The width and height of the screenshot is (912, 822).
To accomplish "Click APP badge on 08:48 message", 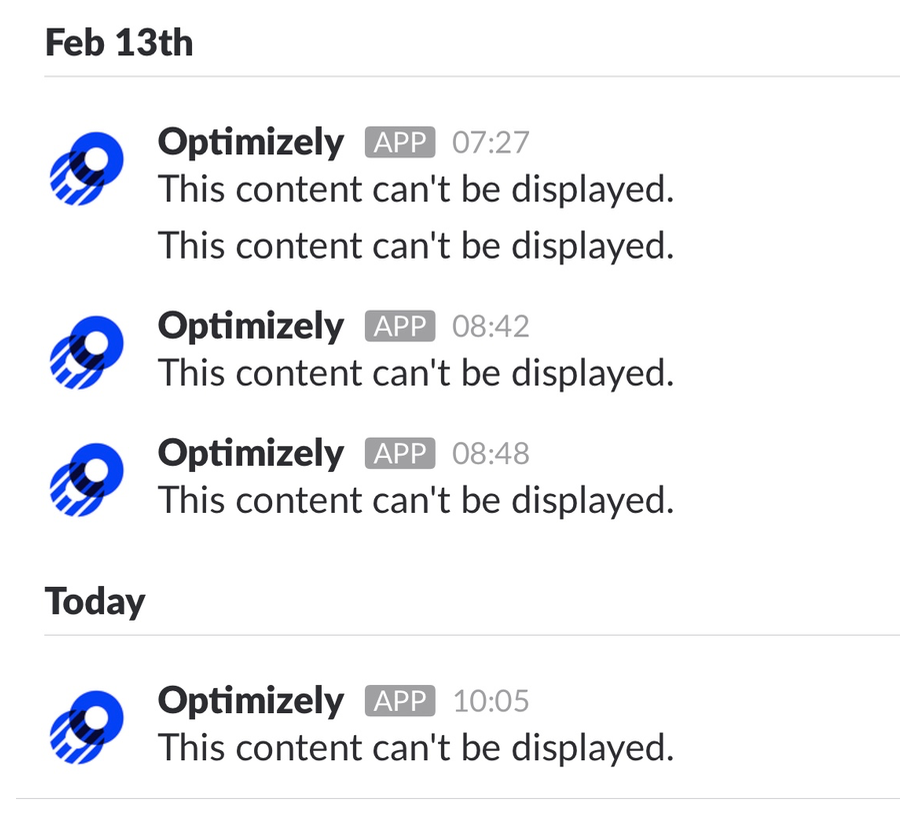I will pos(400,453).
